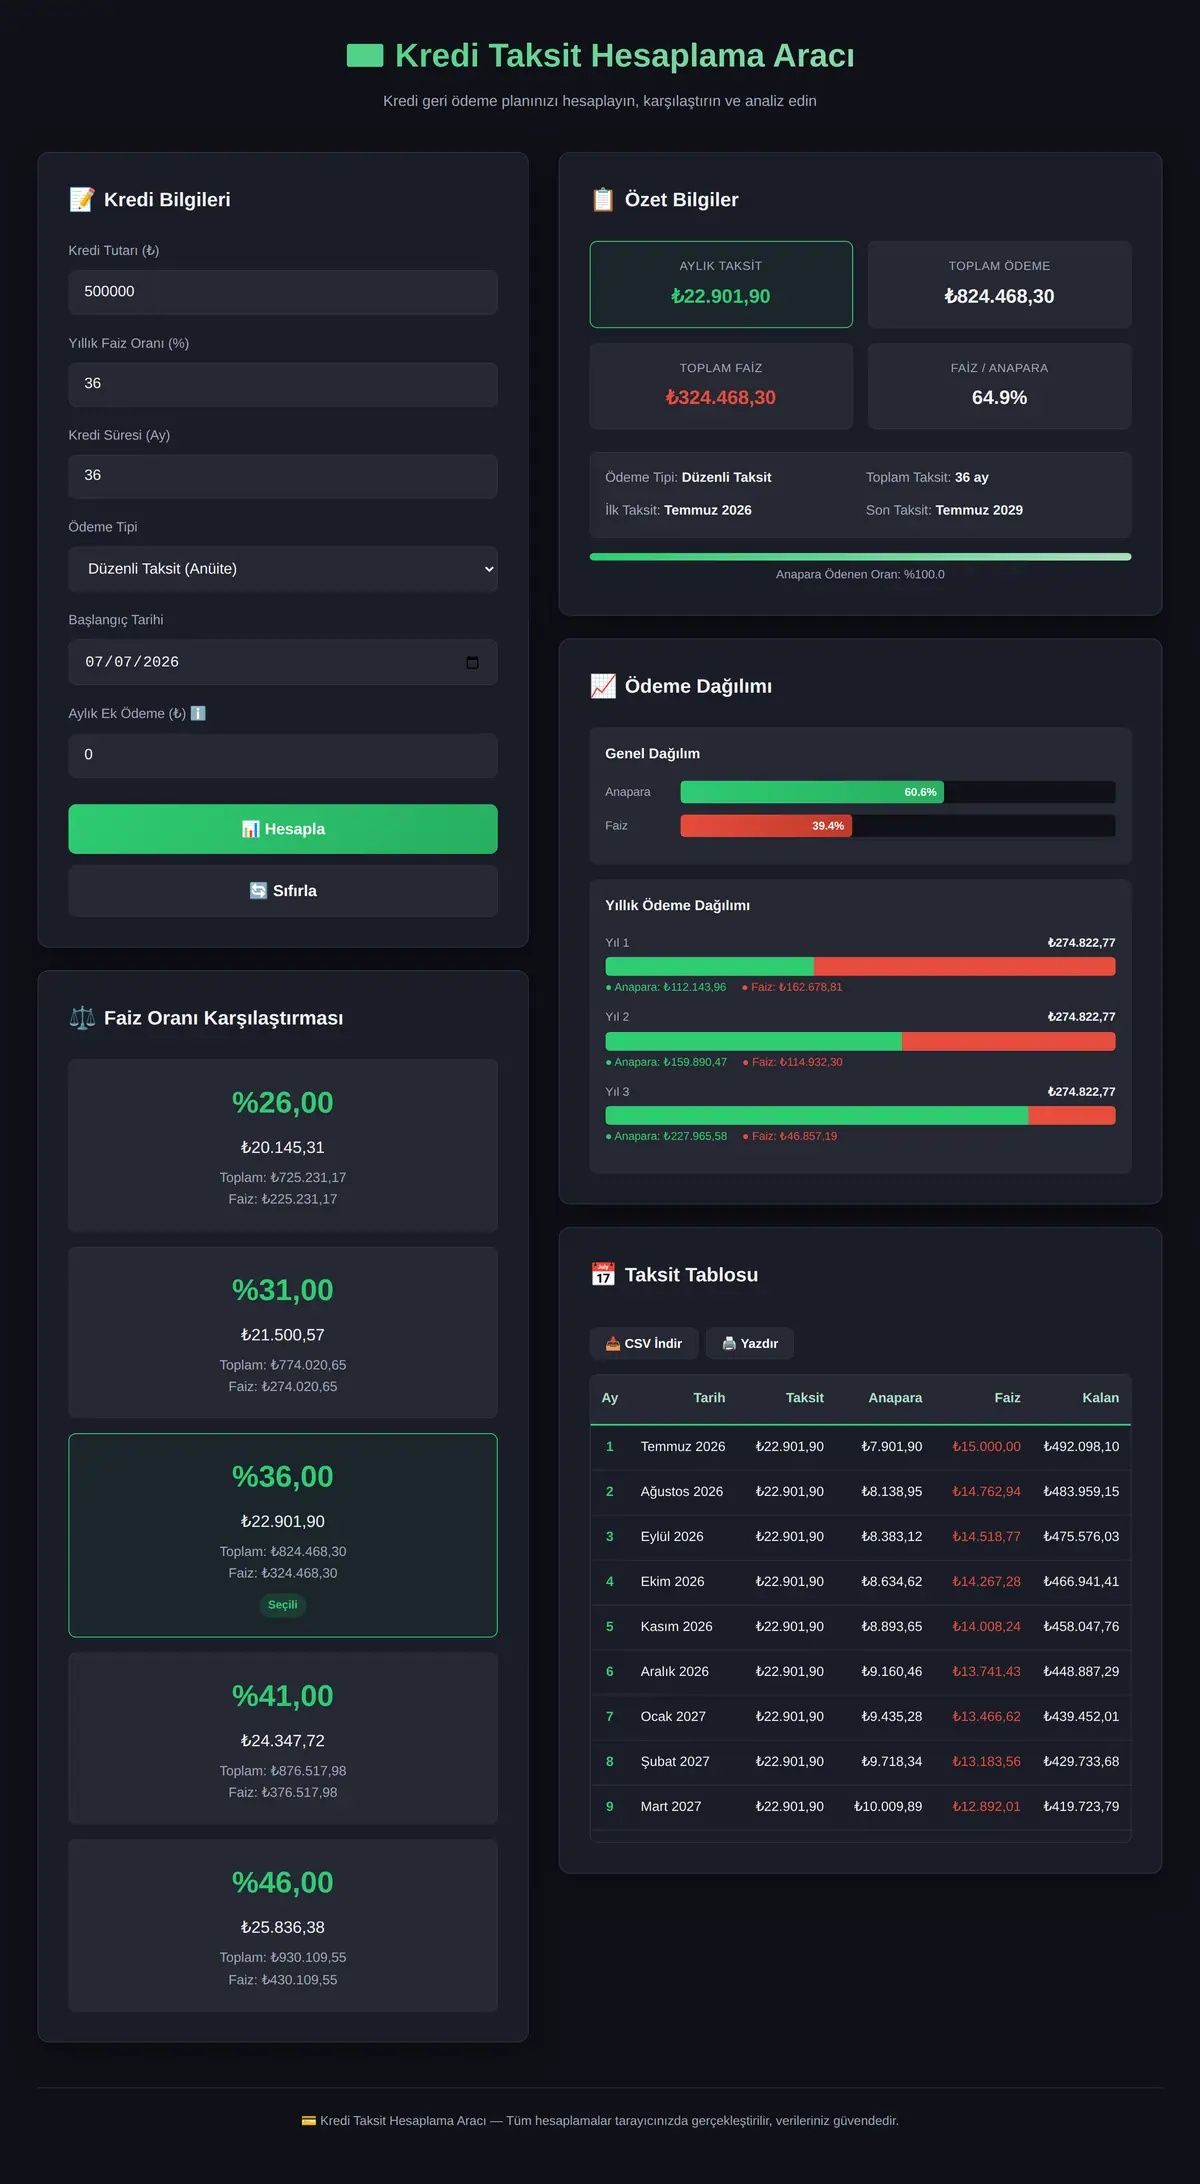Click the memo icon next to Kredi Bilgileri
Image resolution: width=1200 pixels, height=2184 pixels.
82,199
